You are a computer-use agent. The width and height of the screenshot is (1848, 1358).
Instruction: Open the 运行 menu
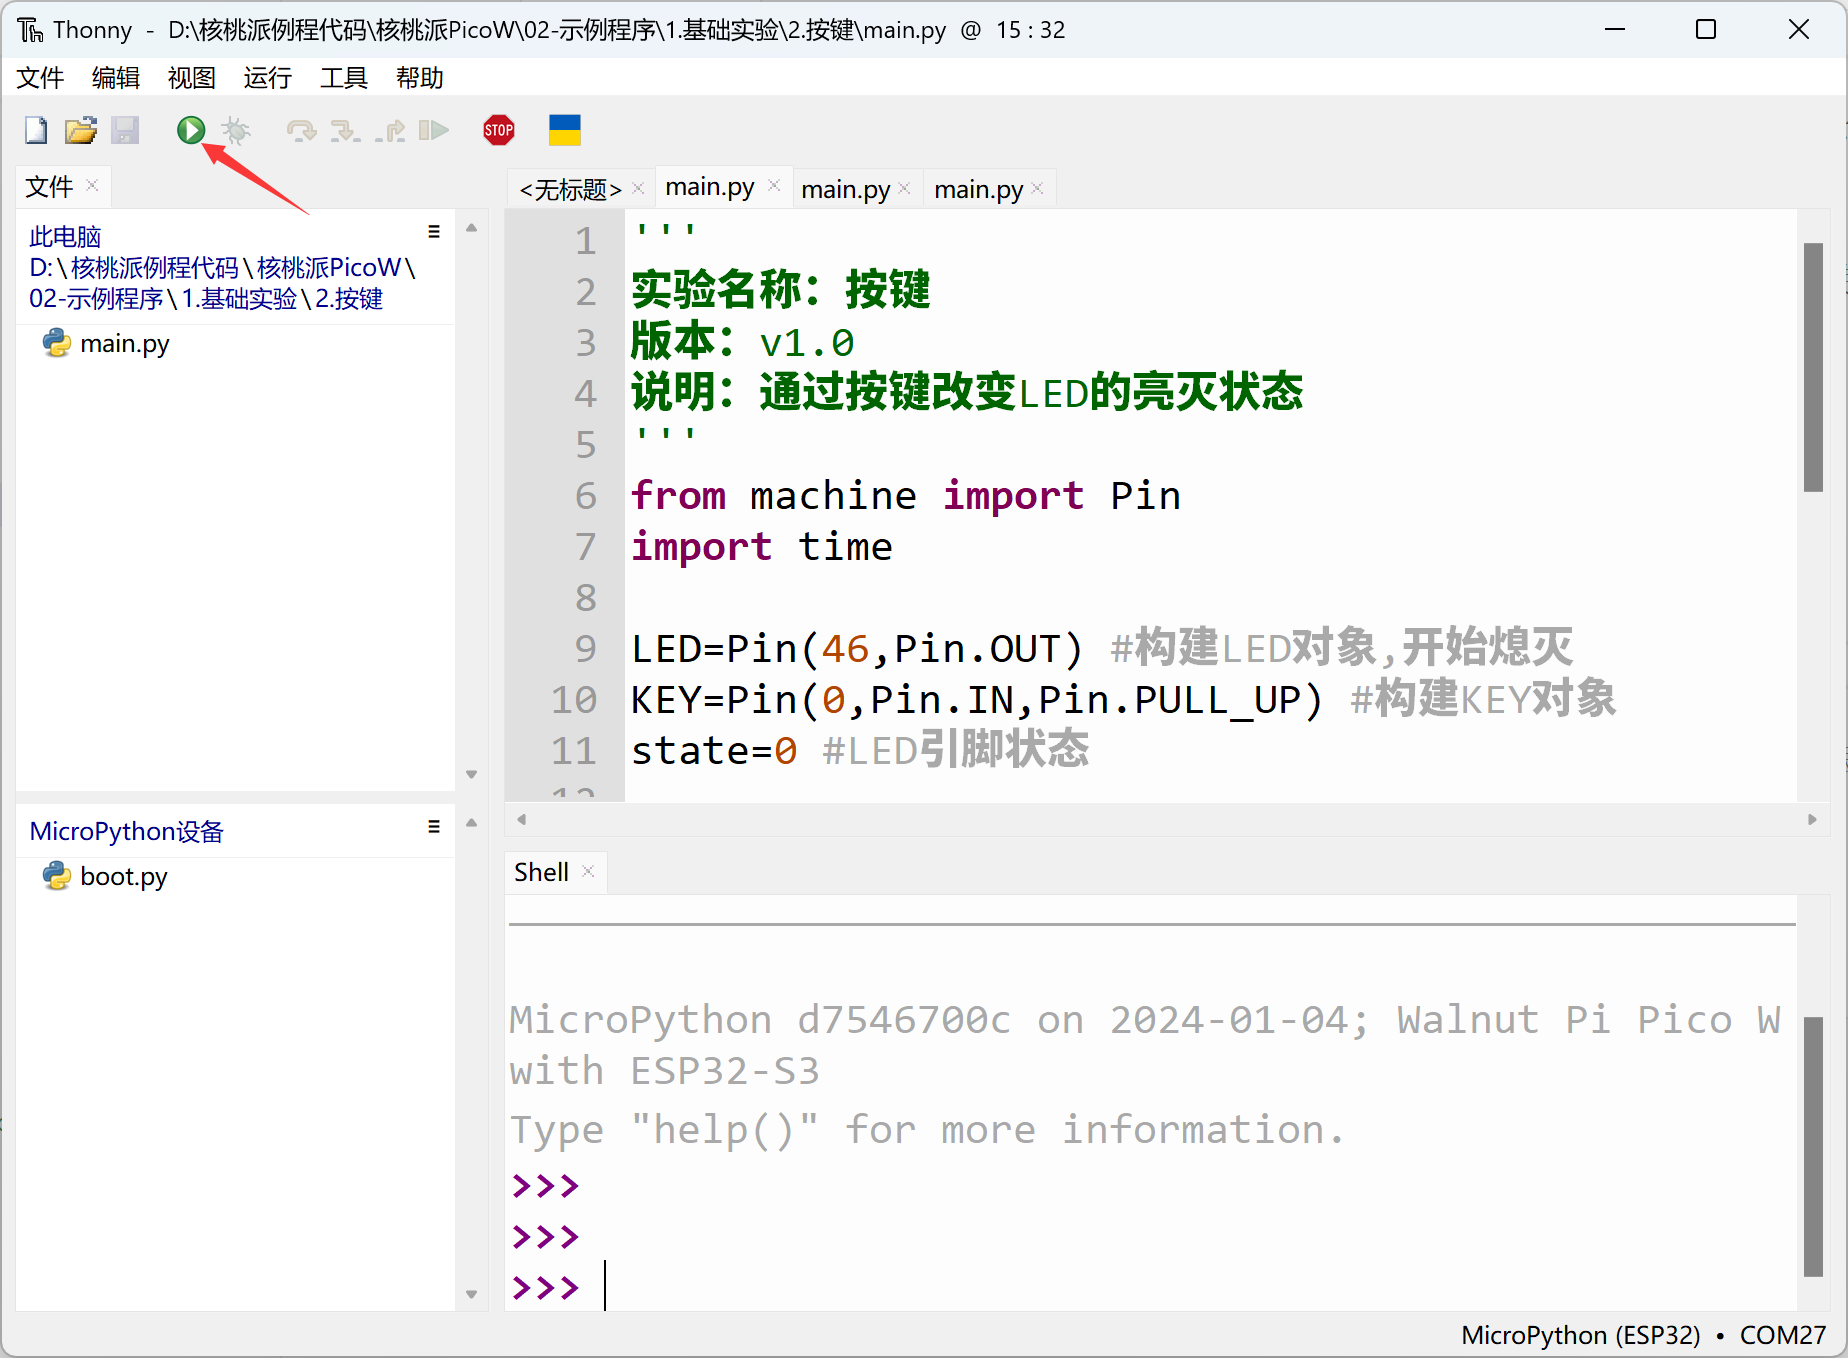pyautogui.click(x=267, y=78)
